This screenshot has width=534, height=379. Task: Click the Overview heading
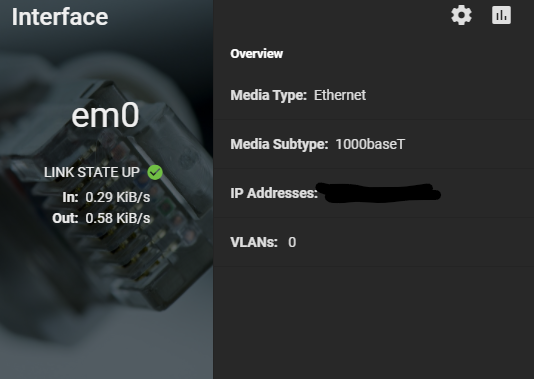(x=256, y=54)
